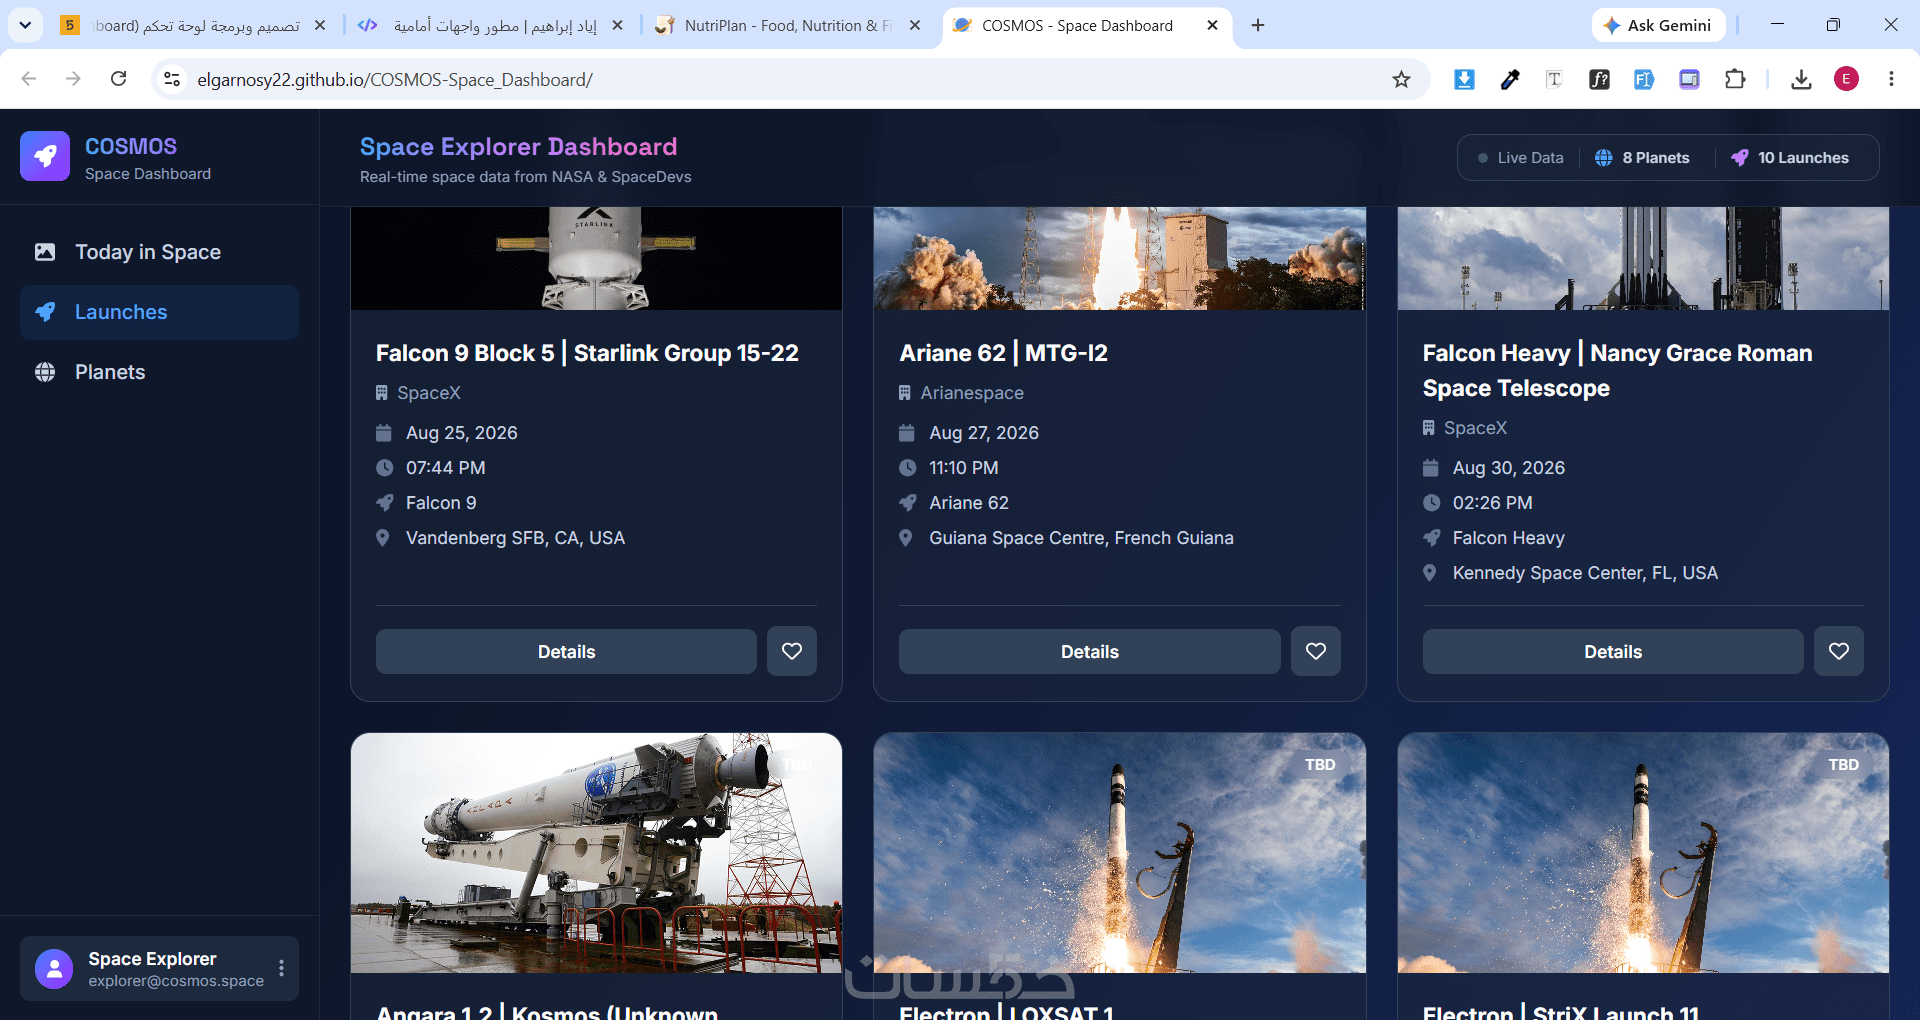The width and height of the screenshot is (1920, 1020).
Task: Click the T text extension icon
Action: [x=1554, y=79]
